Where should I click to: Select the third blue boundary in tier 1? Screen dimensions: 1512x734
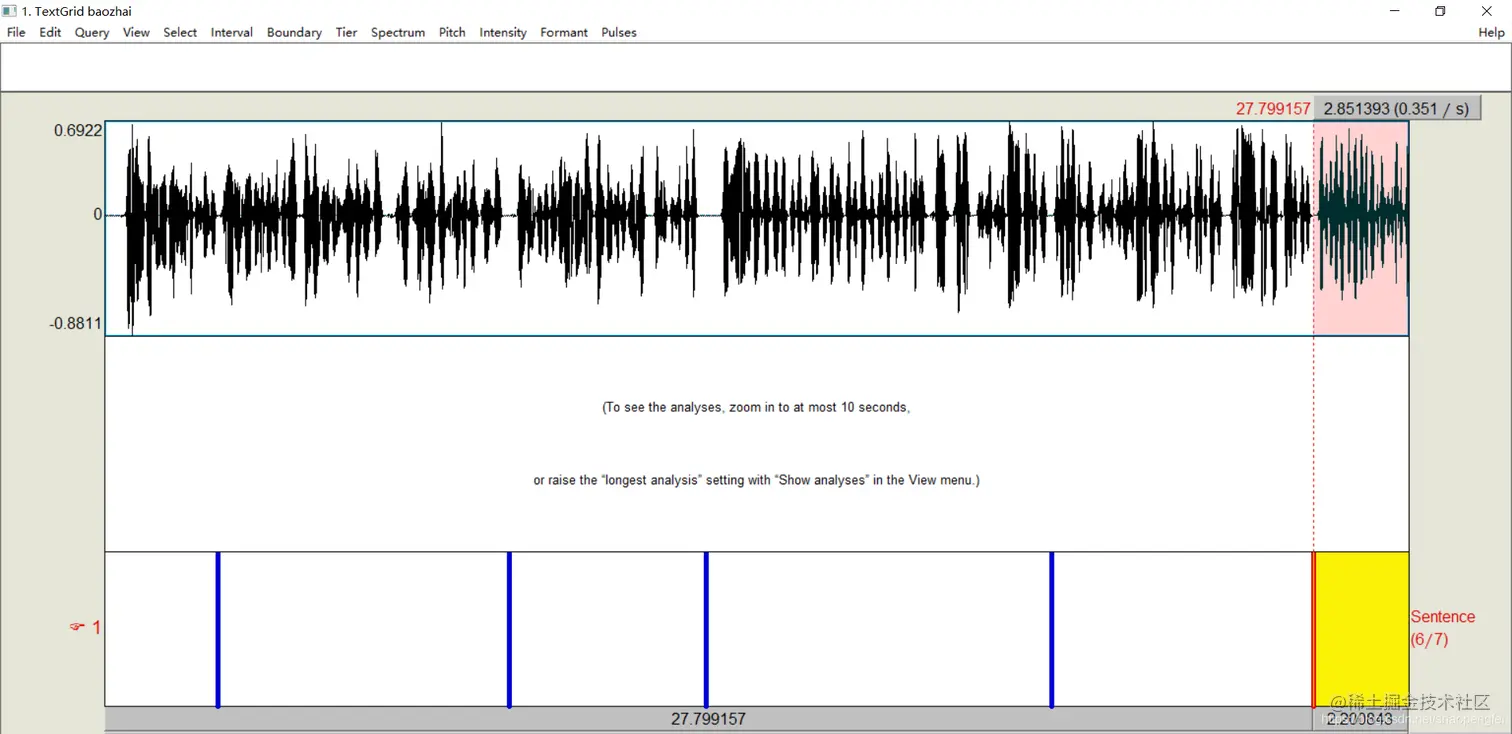706,629
